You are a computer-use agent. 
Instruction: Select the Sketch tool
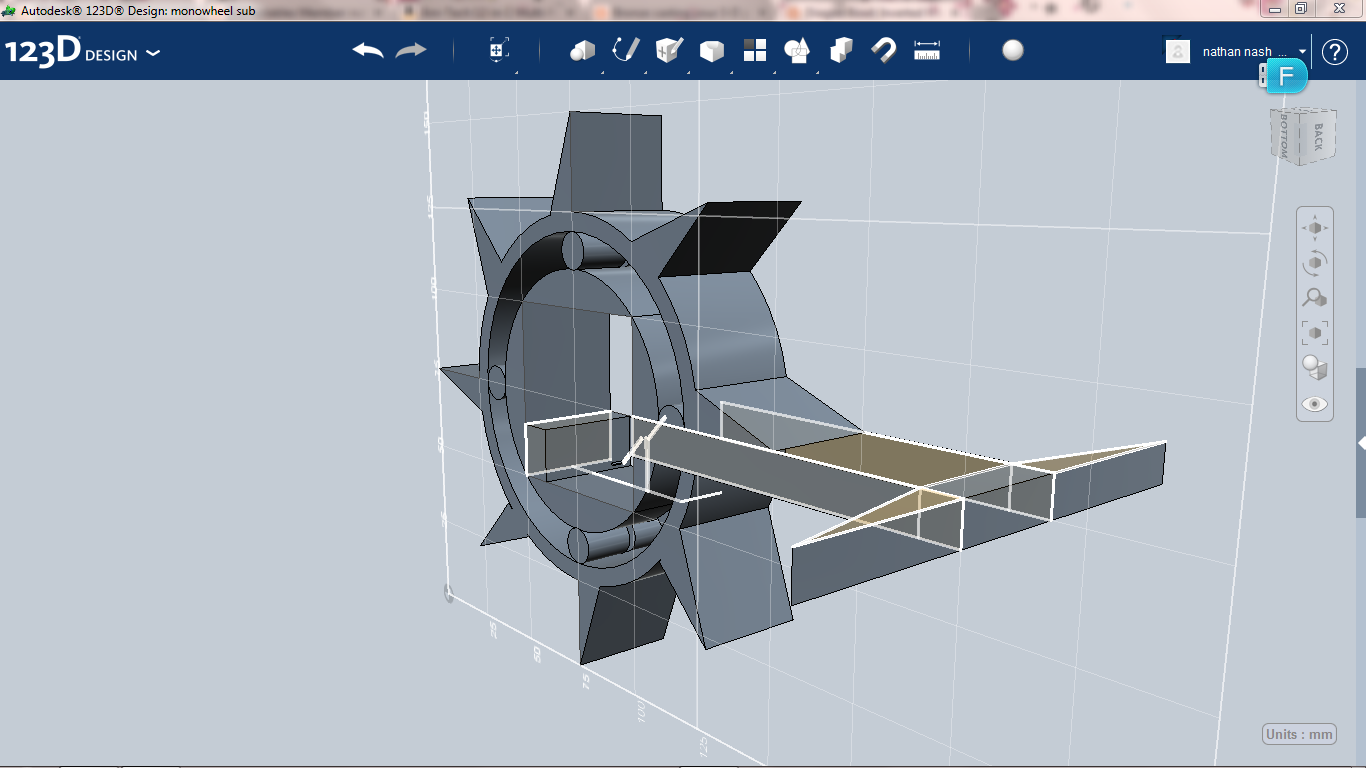tap(626, 50)
